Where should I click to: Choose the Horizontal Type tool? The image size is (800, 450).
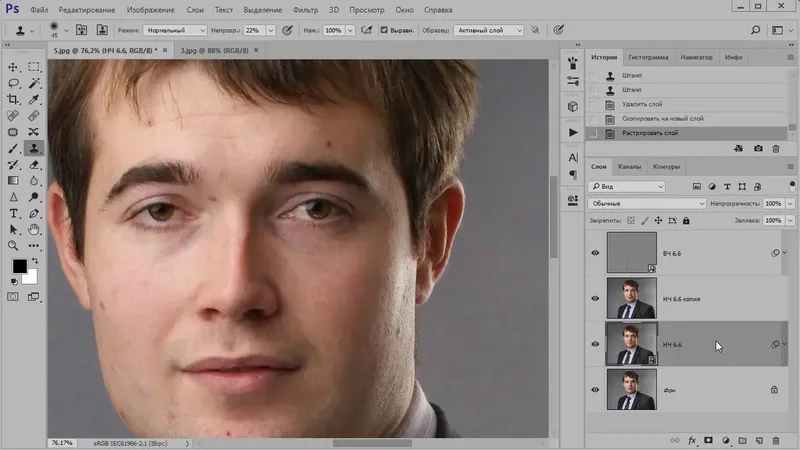13,214
